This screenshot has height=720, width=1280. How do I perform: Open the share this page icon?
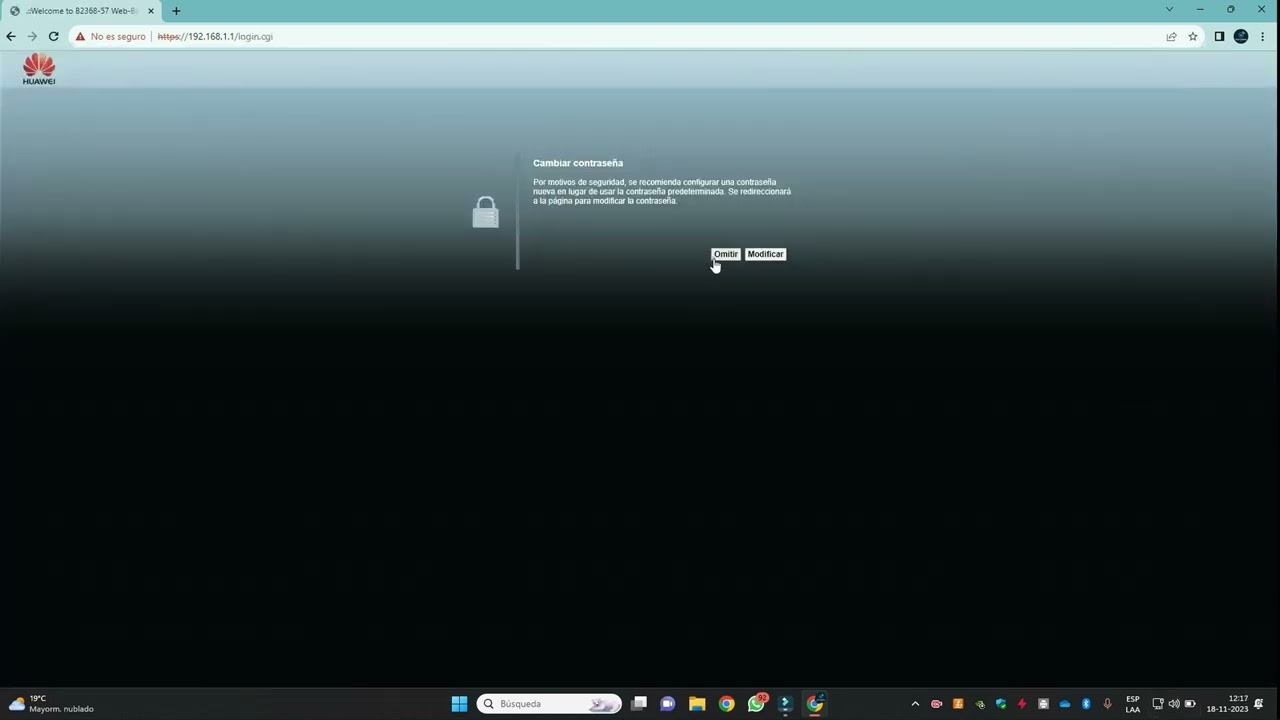tap(1171, 36)
